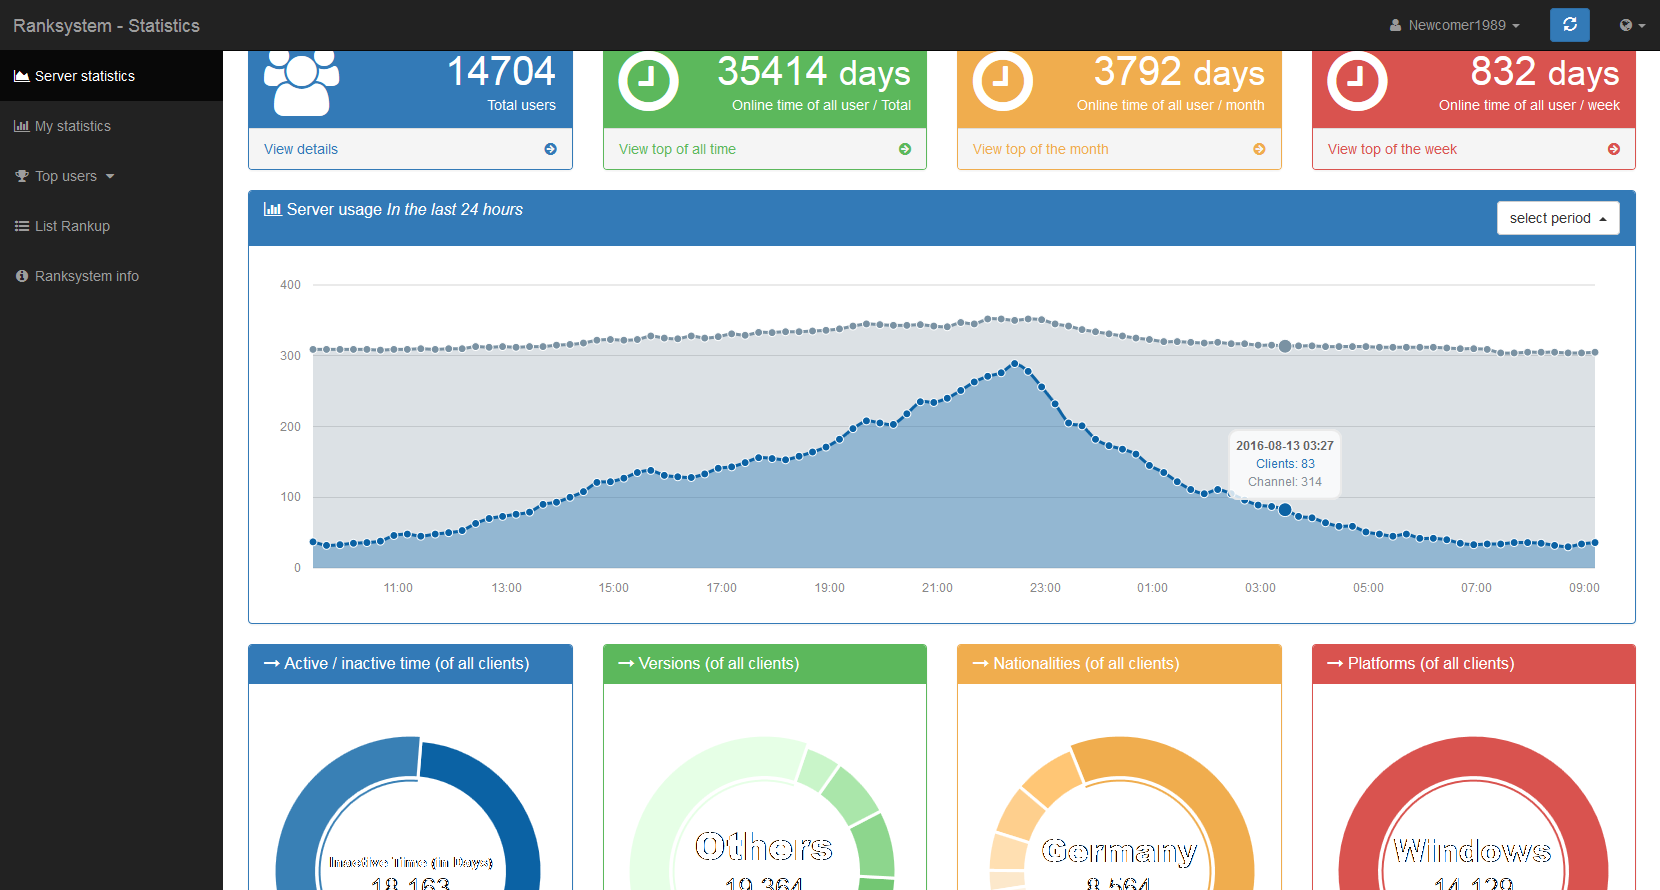
Task: Open the Newcomer1989 user menu
Action: pos(1455,25)
